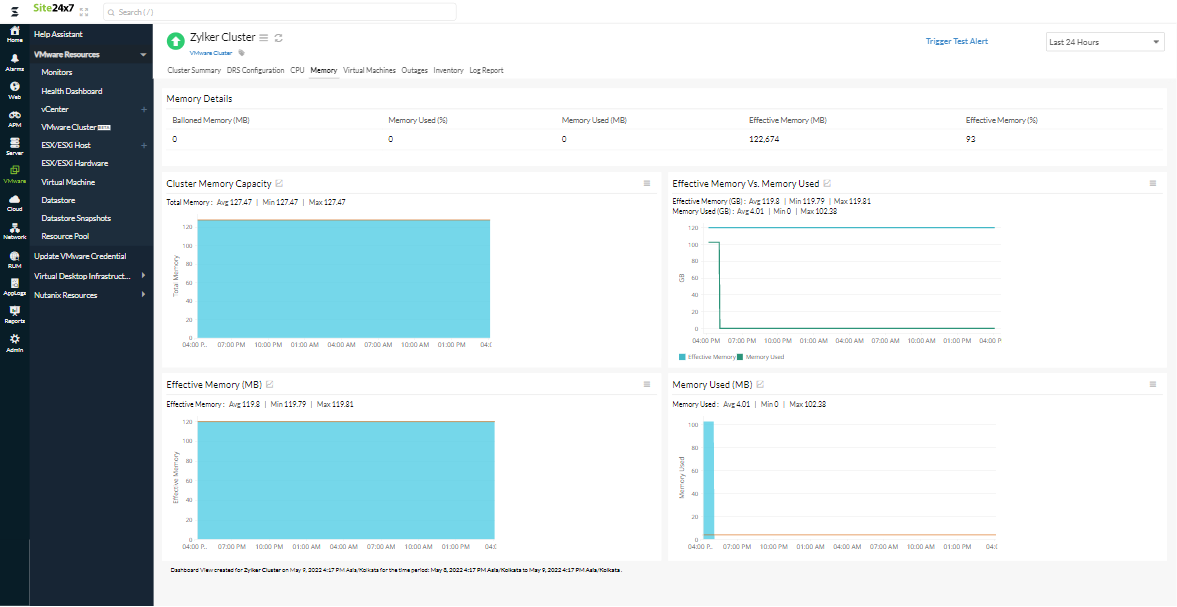Click edit icon next to Effective Memory (MB)
This screenshot has height=607, width=1177.
pos(270,385)
